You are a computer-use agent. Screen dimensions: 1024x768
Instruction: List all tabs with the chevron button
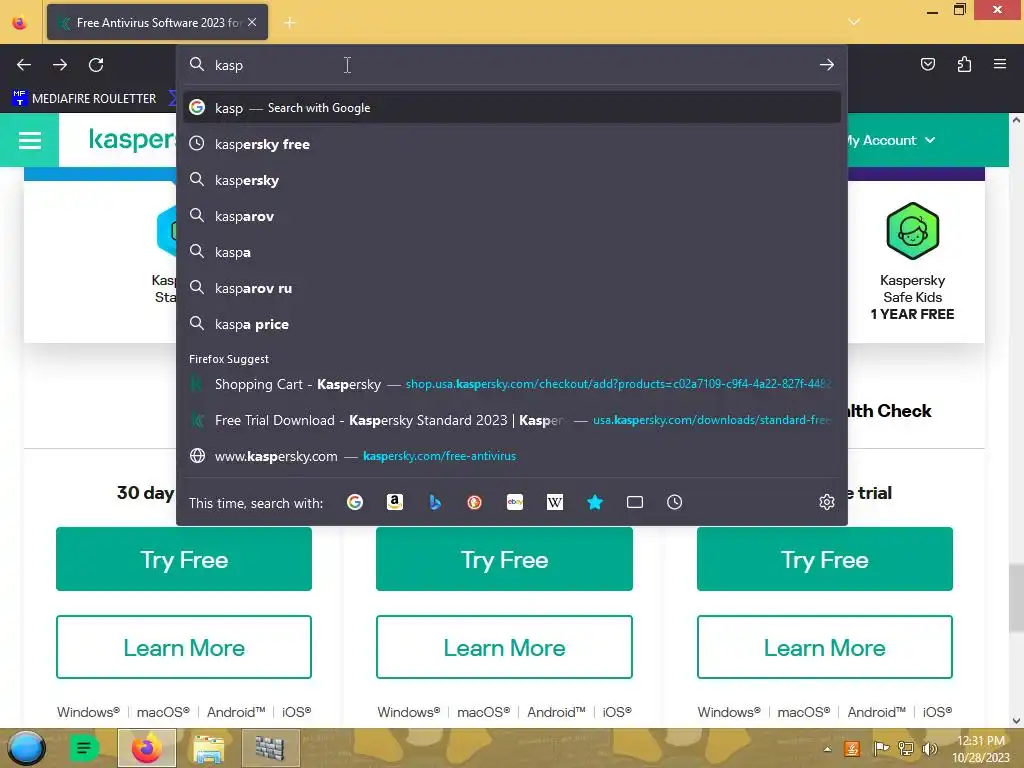coord(854,22)
